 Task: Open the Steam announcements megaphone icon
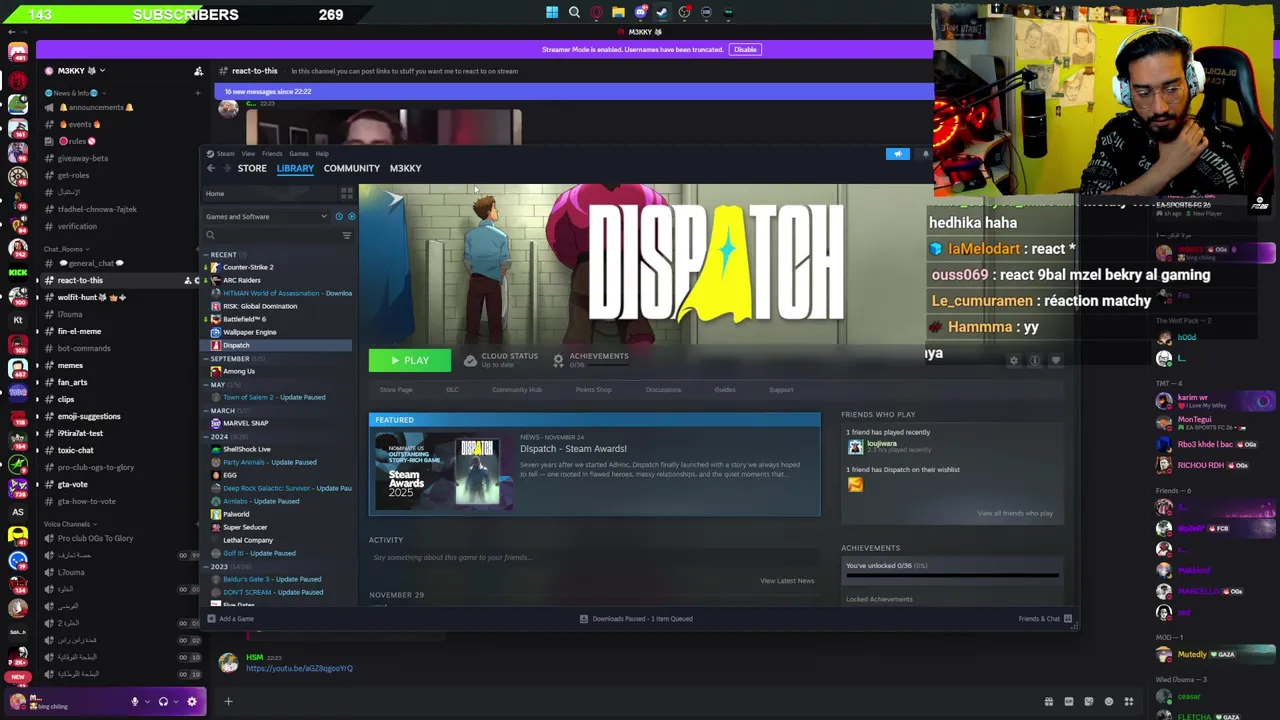898,154
